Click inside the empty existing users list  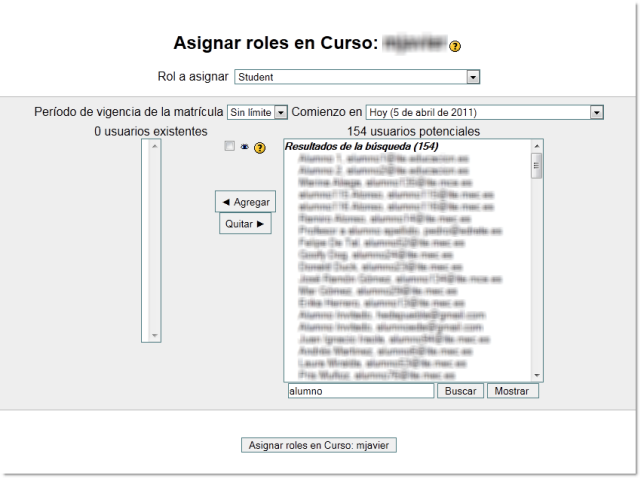click(146, 240)
